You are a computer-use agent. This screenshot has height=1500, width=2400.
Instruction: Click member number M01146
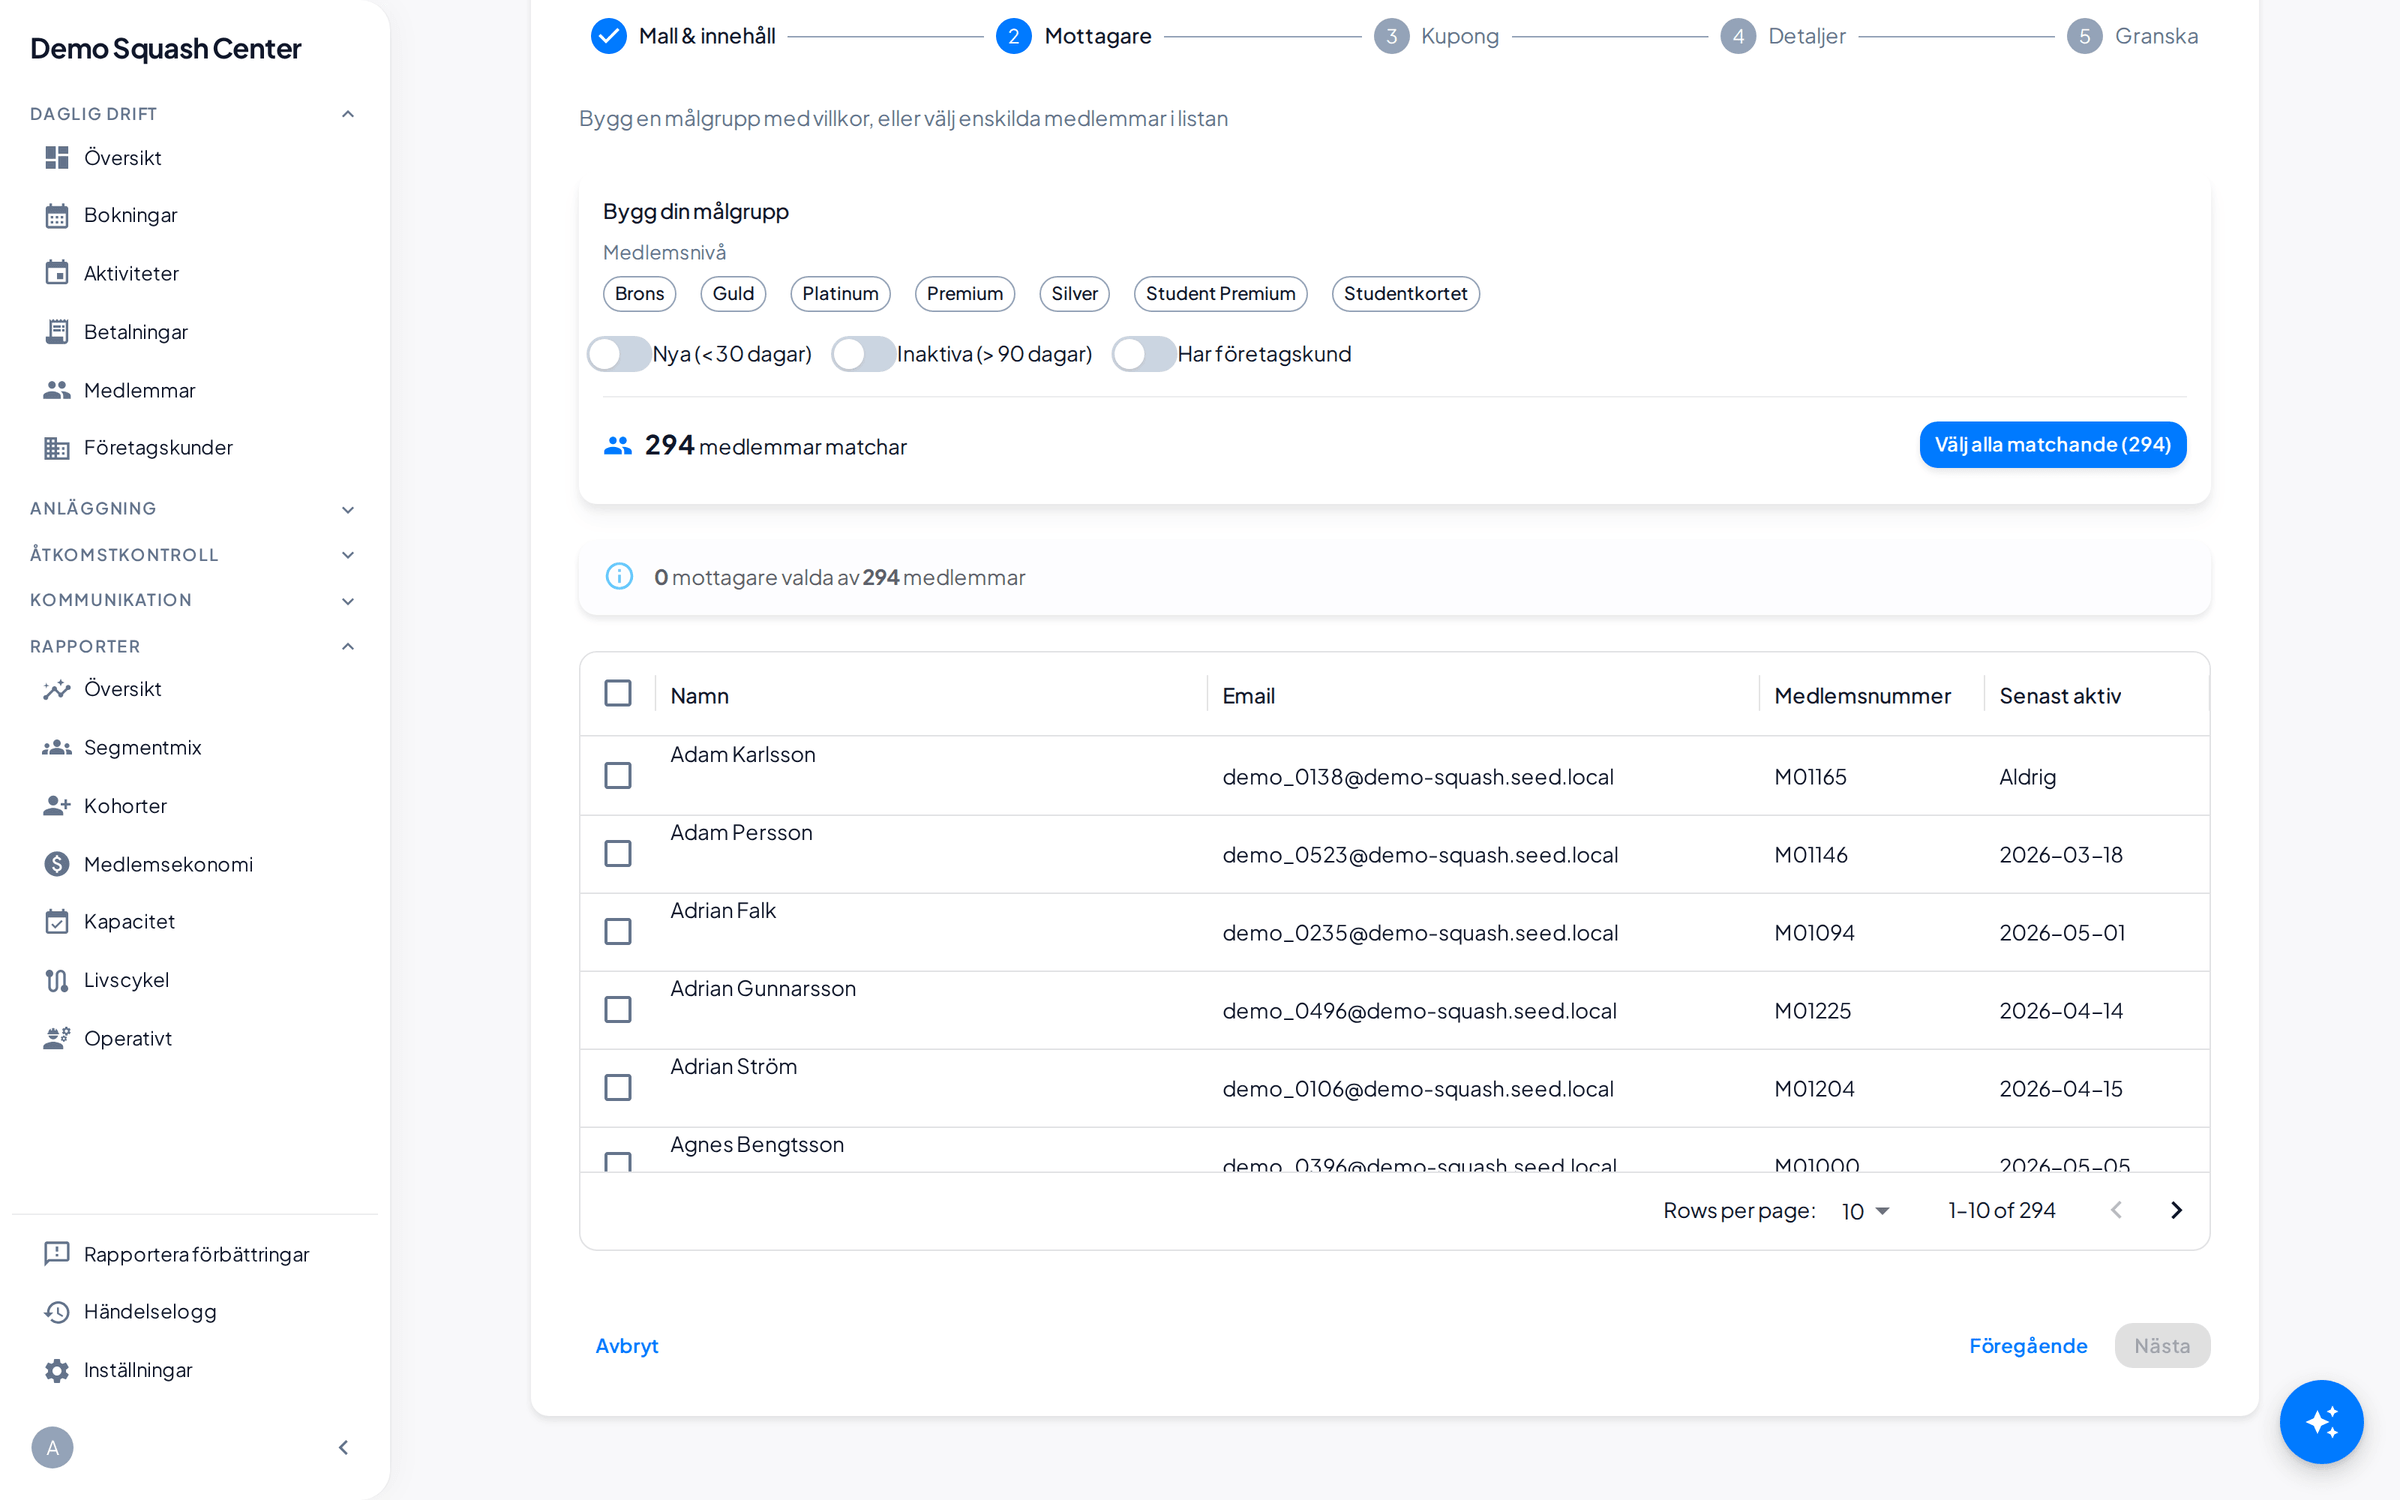(1810, 855)
